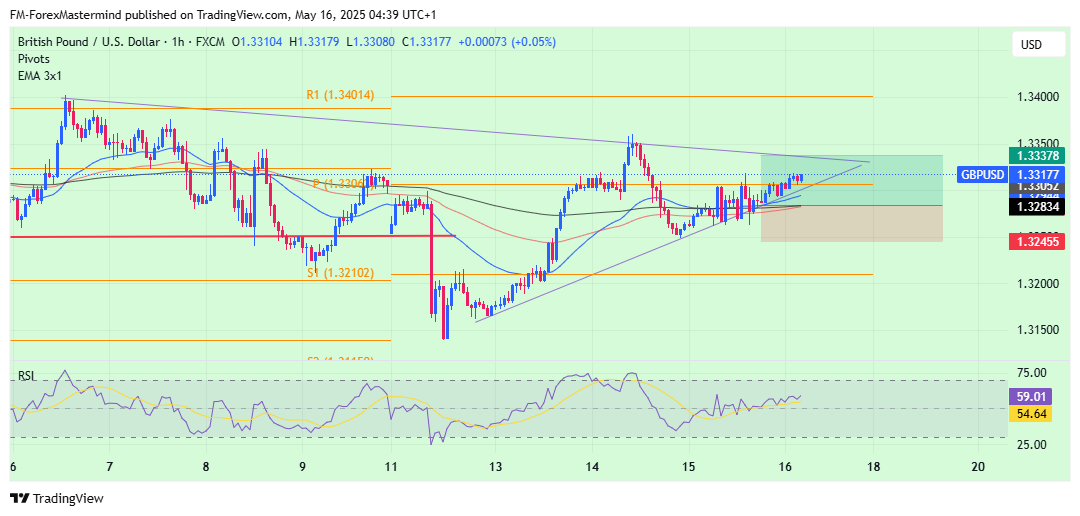Screen dimensions: 1080x516
Task: Click the 25.00 RSI axis label
Action: coord(1031,444)
